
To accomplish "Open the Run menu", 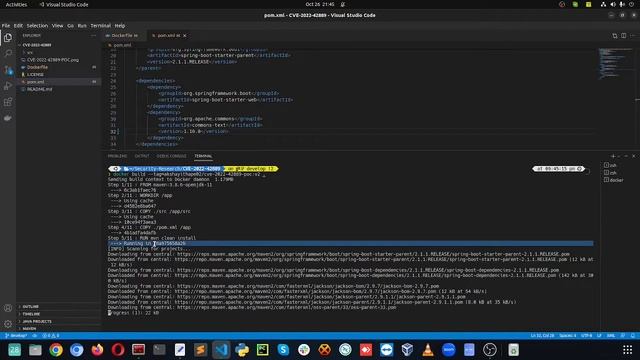I will point(82,25).
